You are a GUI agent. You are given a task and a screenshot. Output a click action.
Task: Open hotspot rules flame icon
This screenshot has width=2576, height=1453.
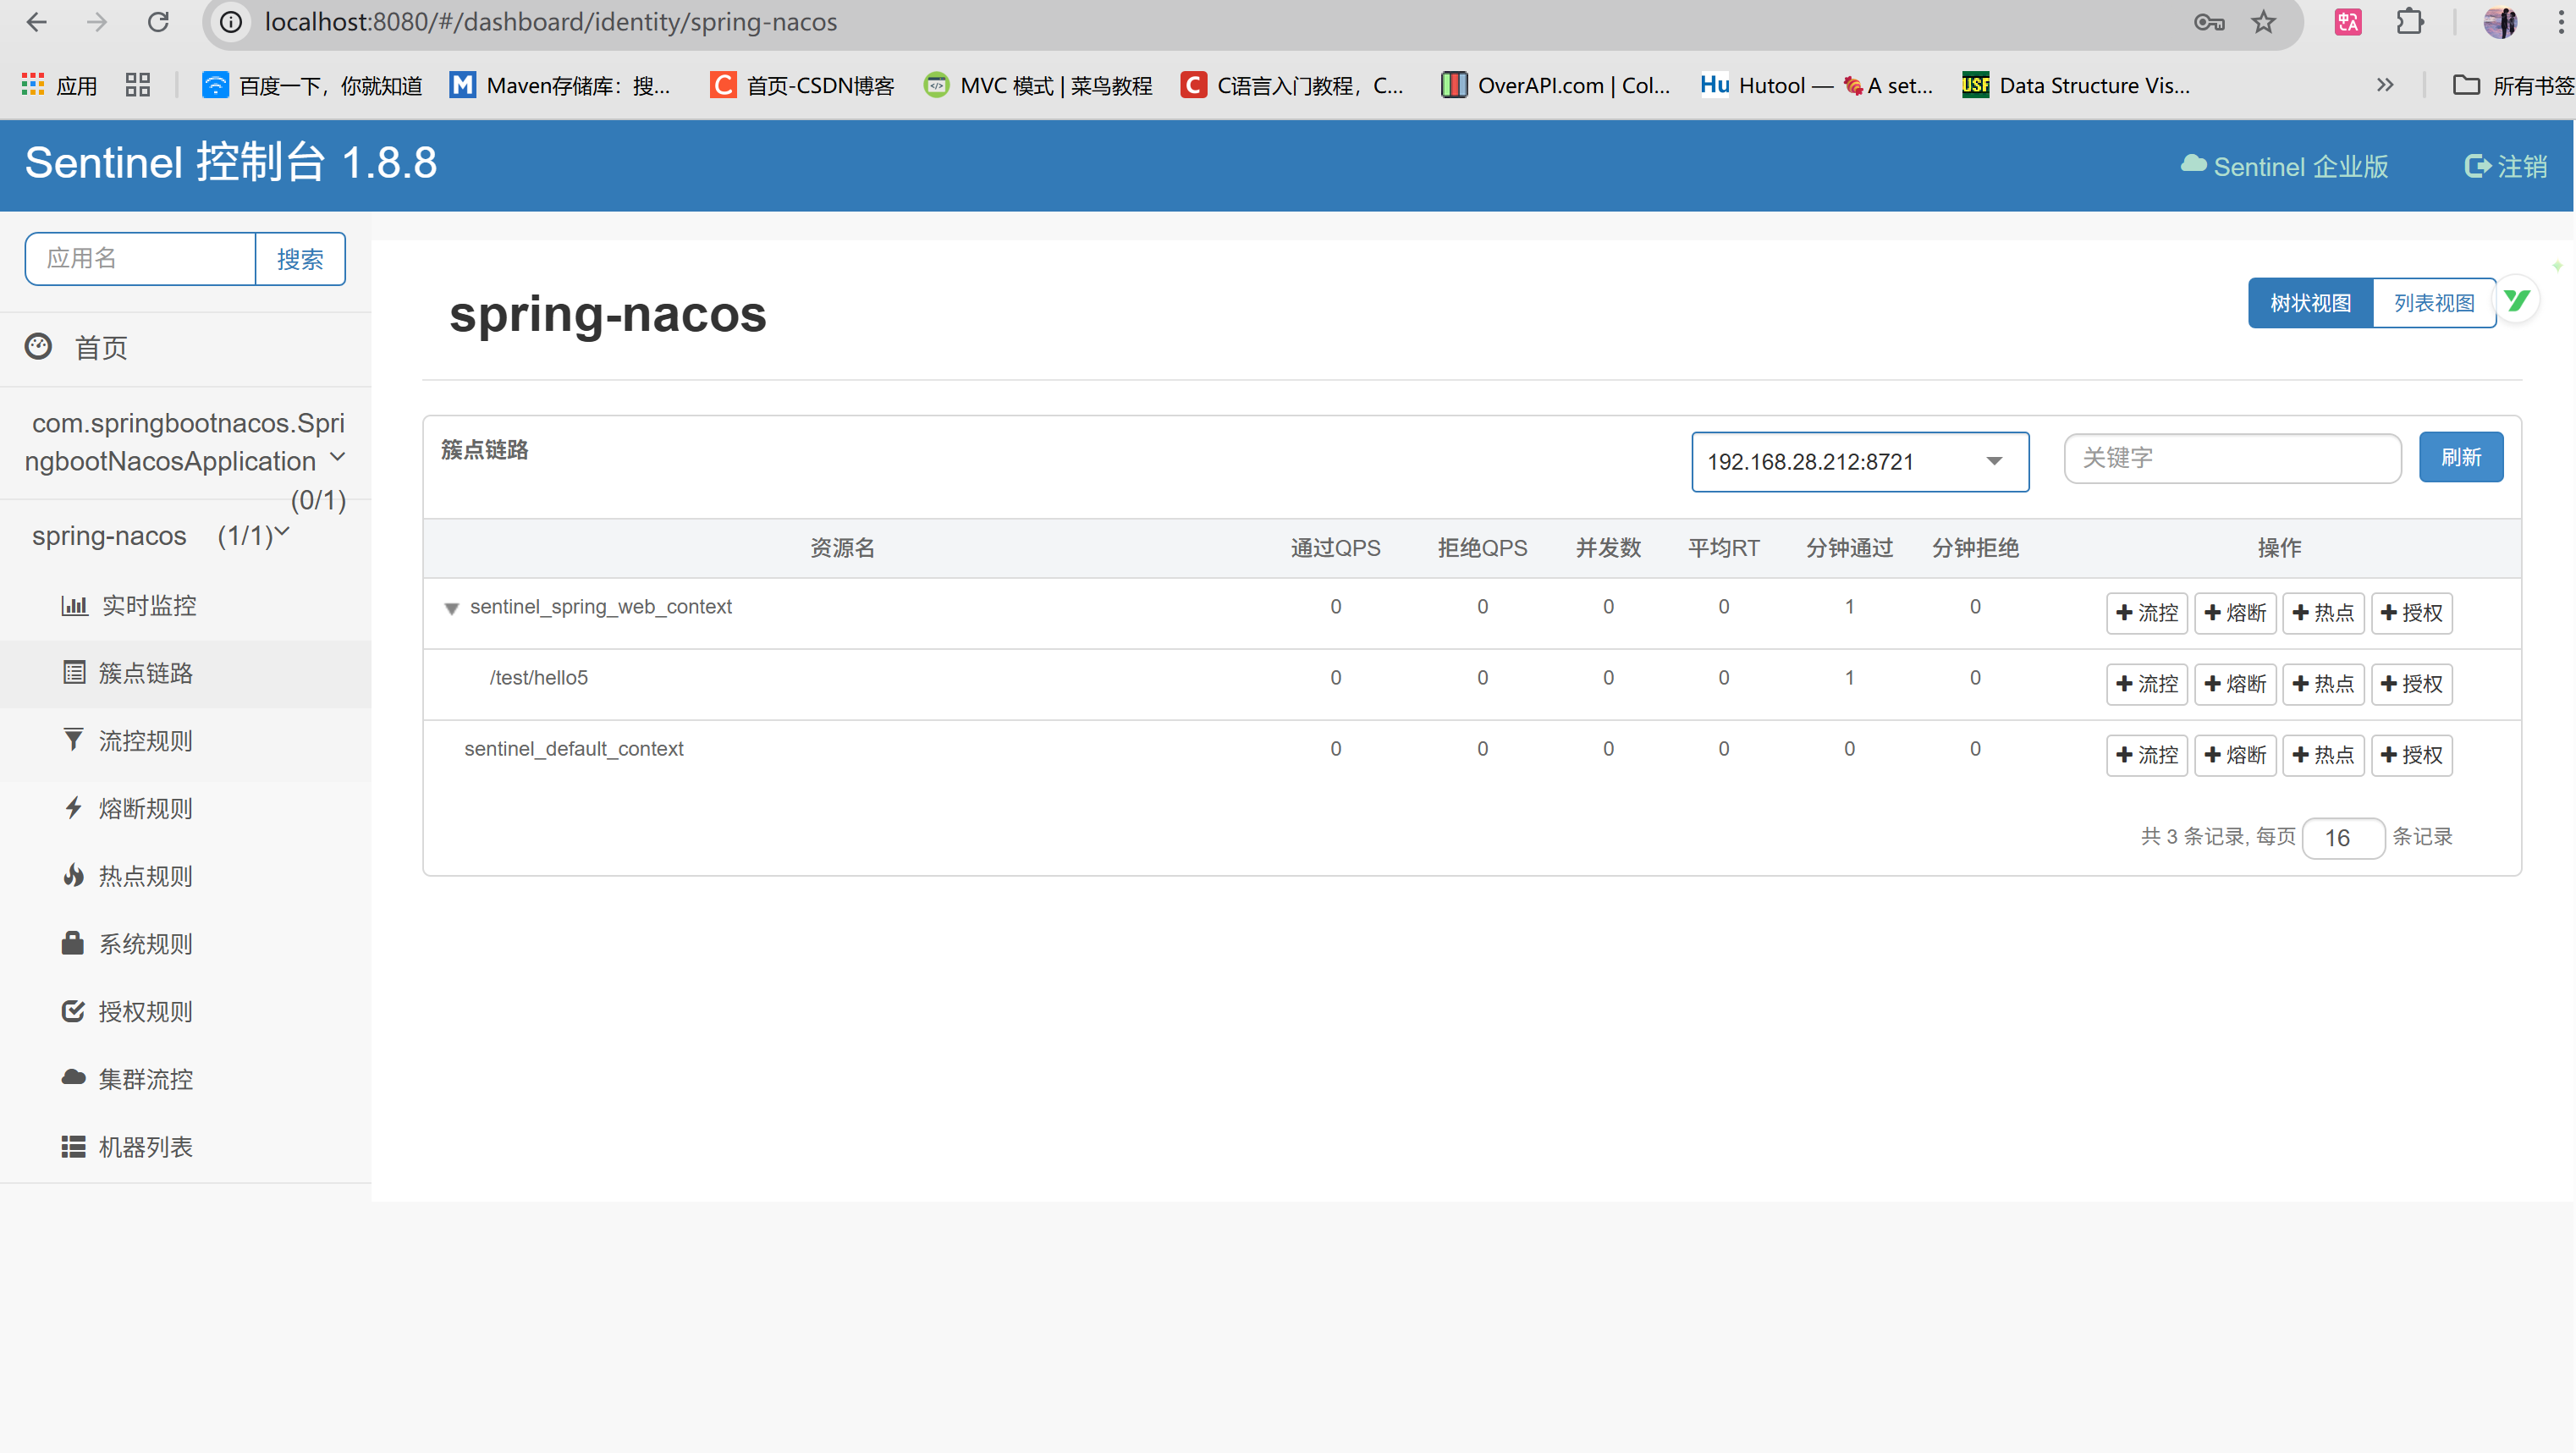pyautogui.click(x=73, y=876)
